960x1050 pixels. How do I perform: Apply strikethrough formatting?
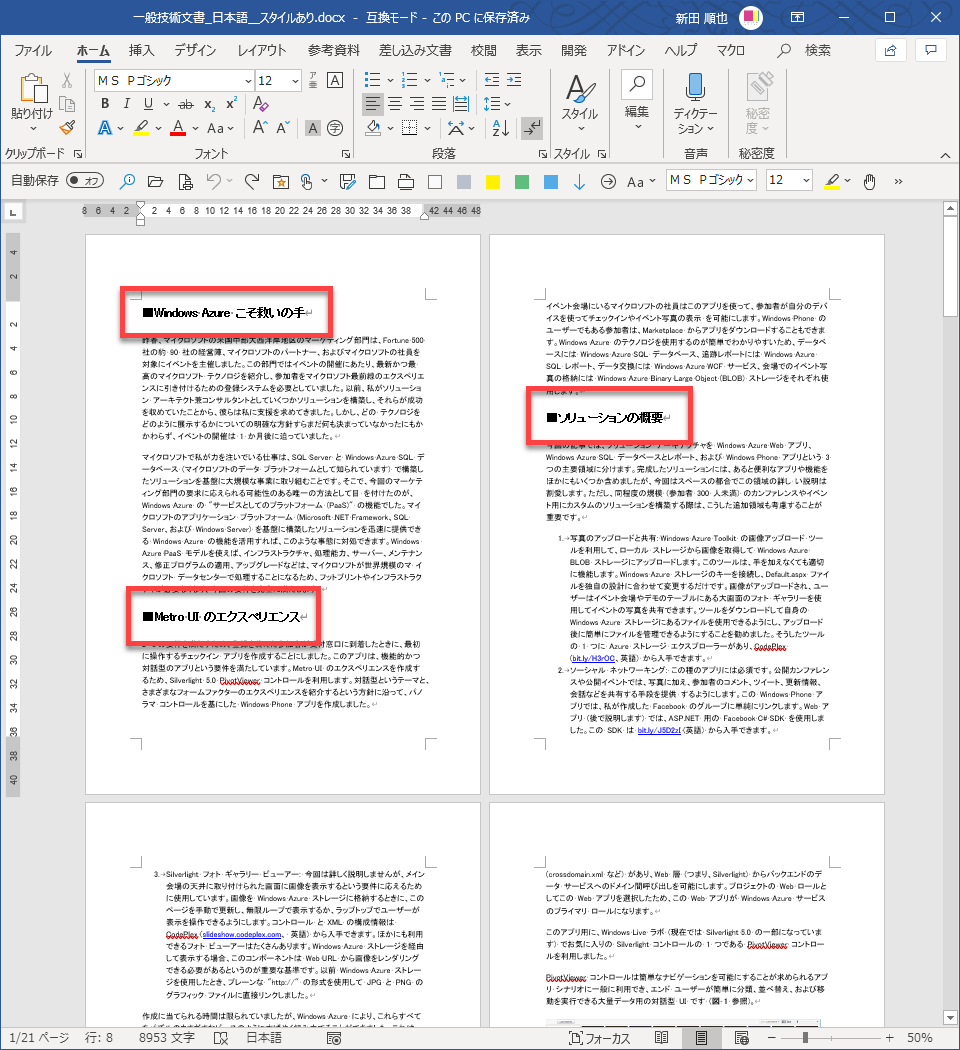[x=185, y=104]
